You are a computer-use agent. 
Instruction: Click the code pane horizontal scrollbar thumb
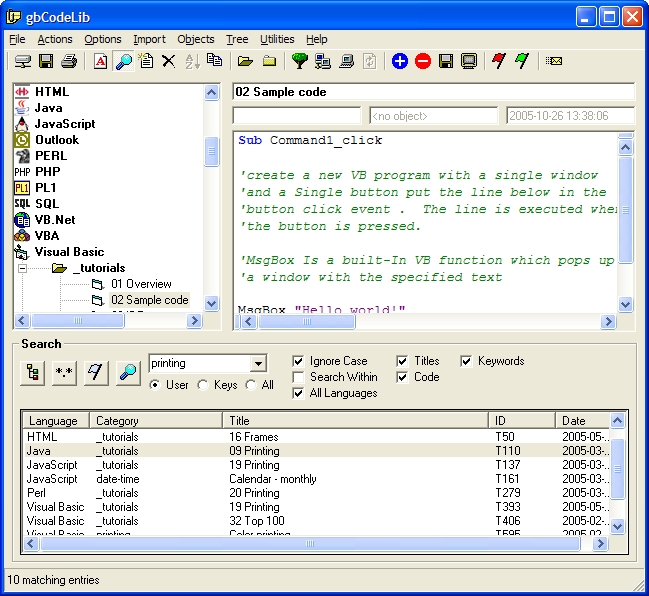point(307,322)
